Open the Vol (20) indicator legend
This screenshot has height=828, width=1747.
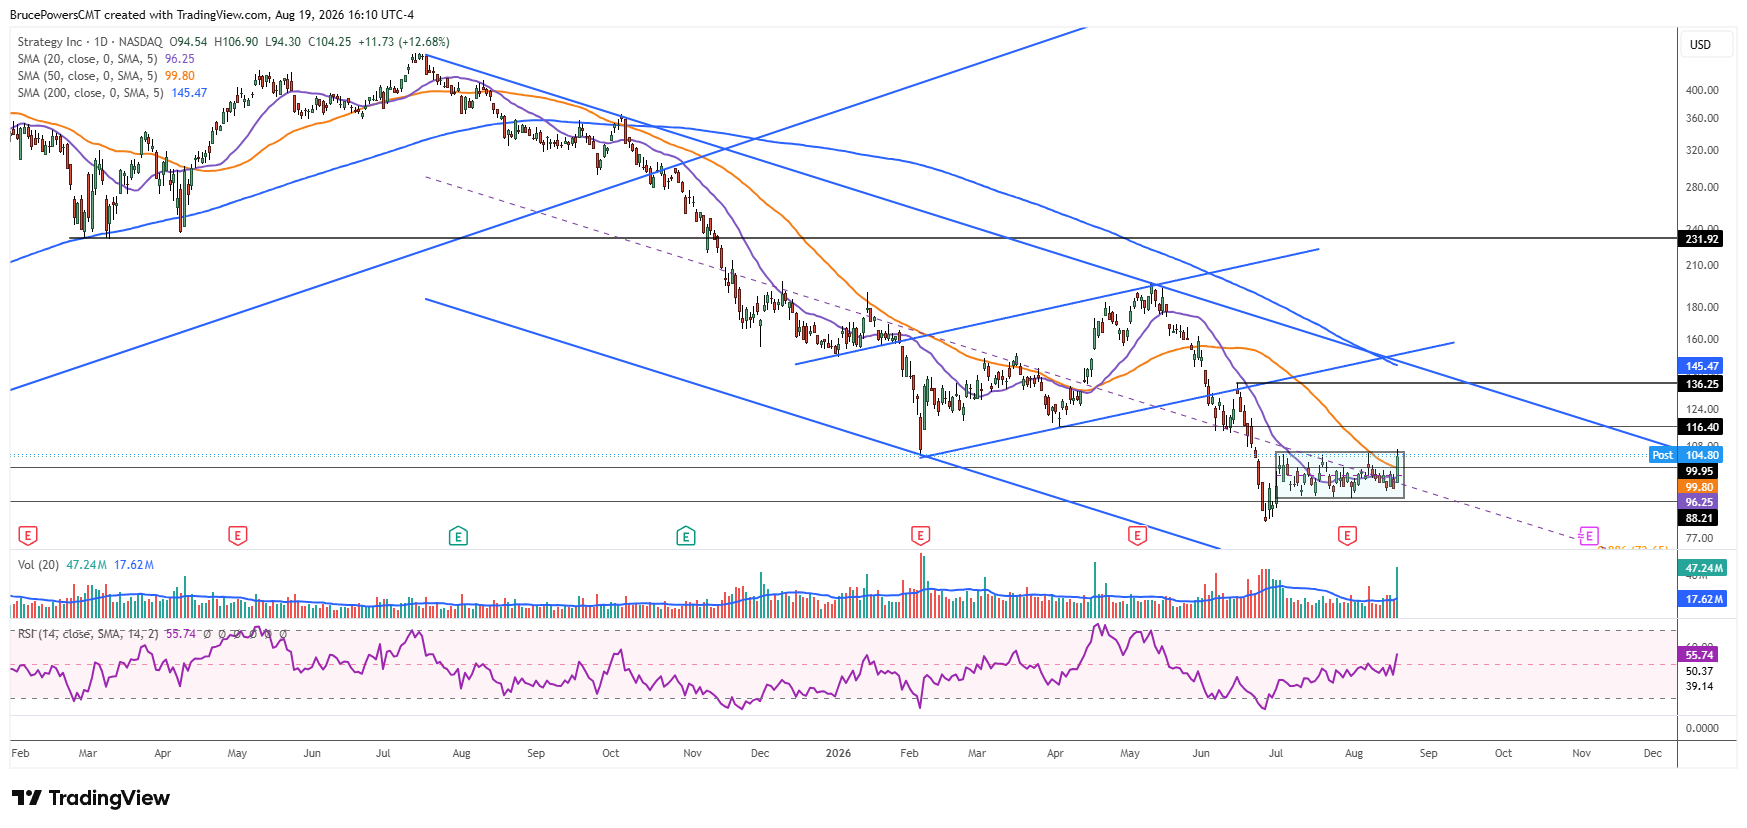[x=86, y=565]
